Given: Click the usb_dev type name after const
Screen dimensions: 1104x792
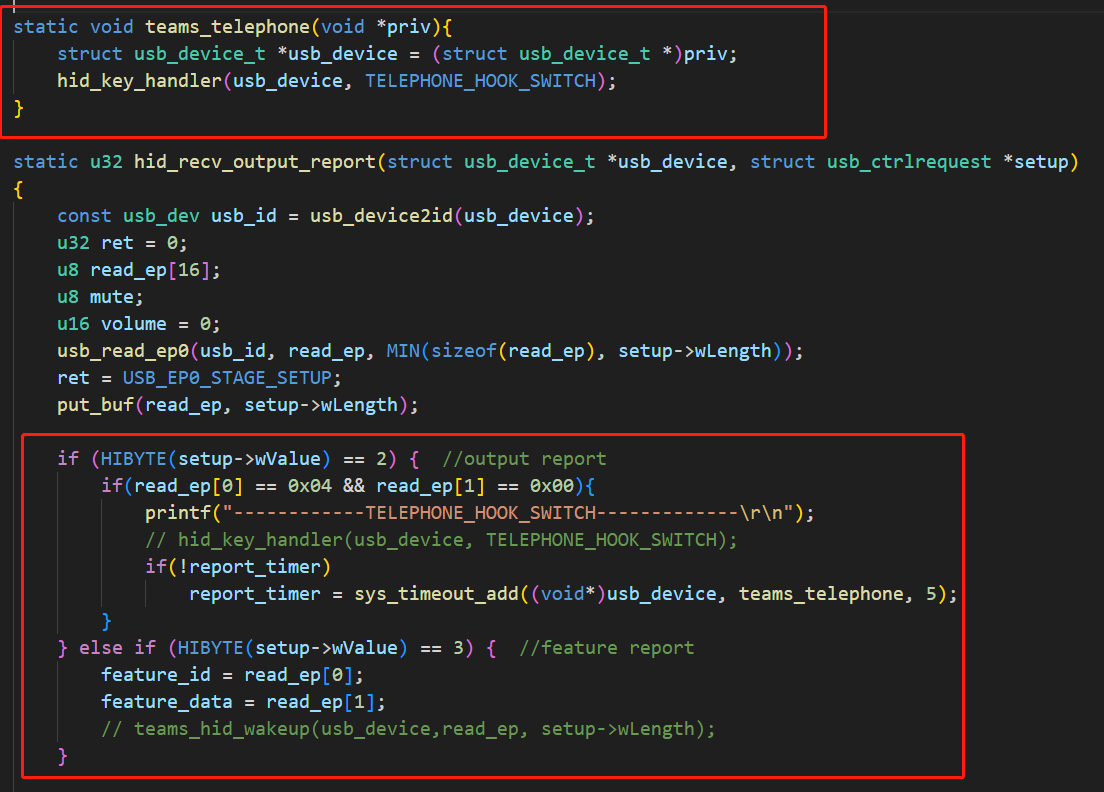Looking at the screenshot, I should (161, 216).
